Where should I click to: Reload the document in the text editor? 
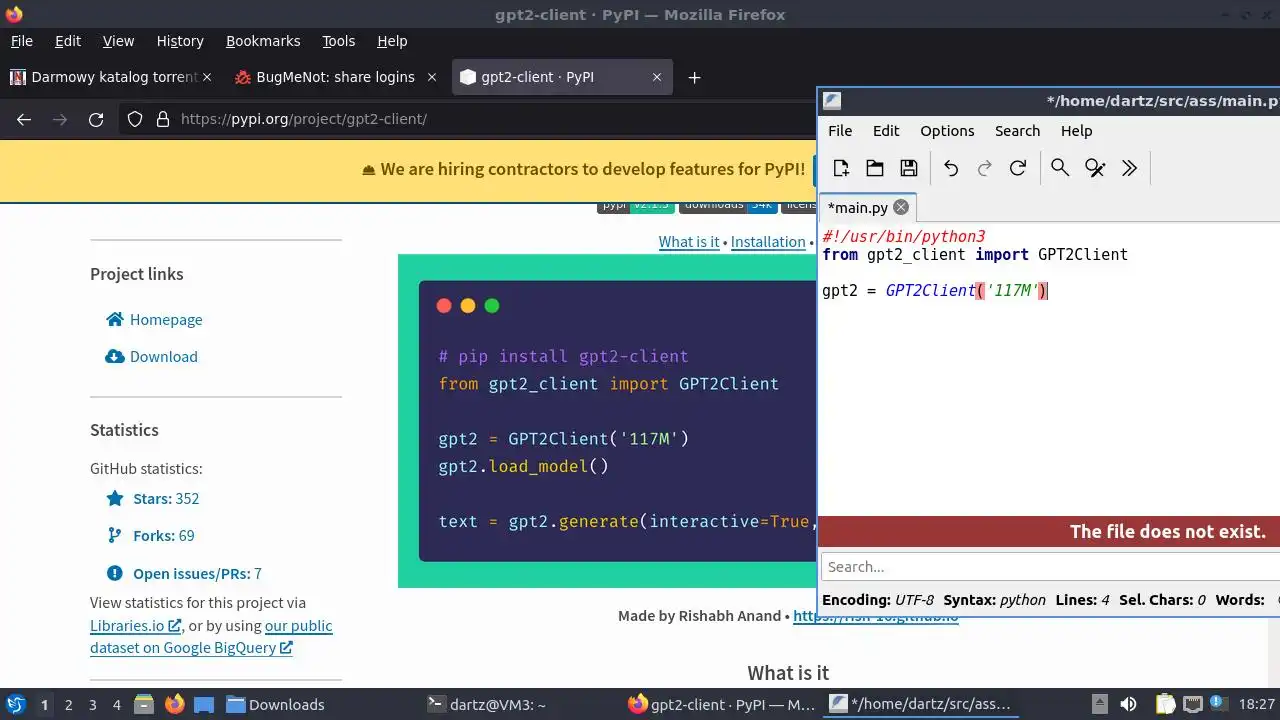pos(1018,168)
